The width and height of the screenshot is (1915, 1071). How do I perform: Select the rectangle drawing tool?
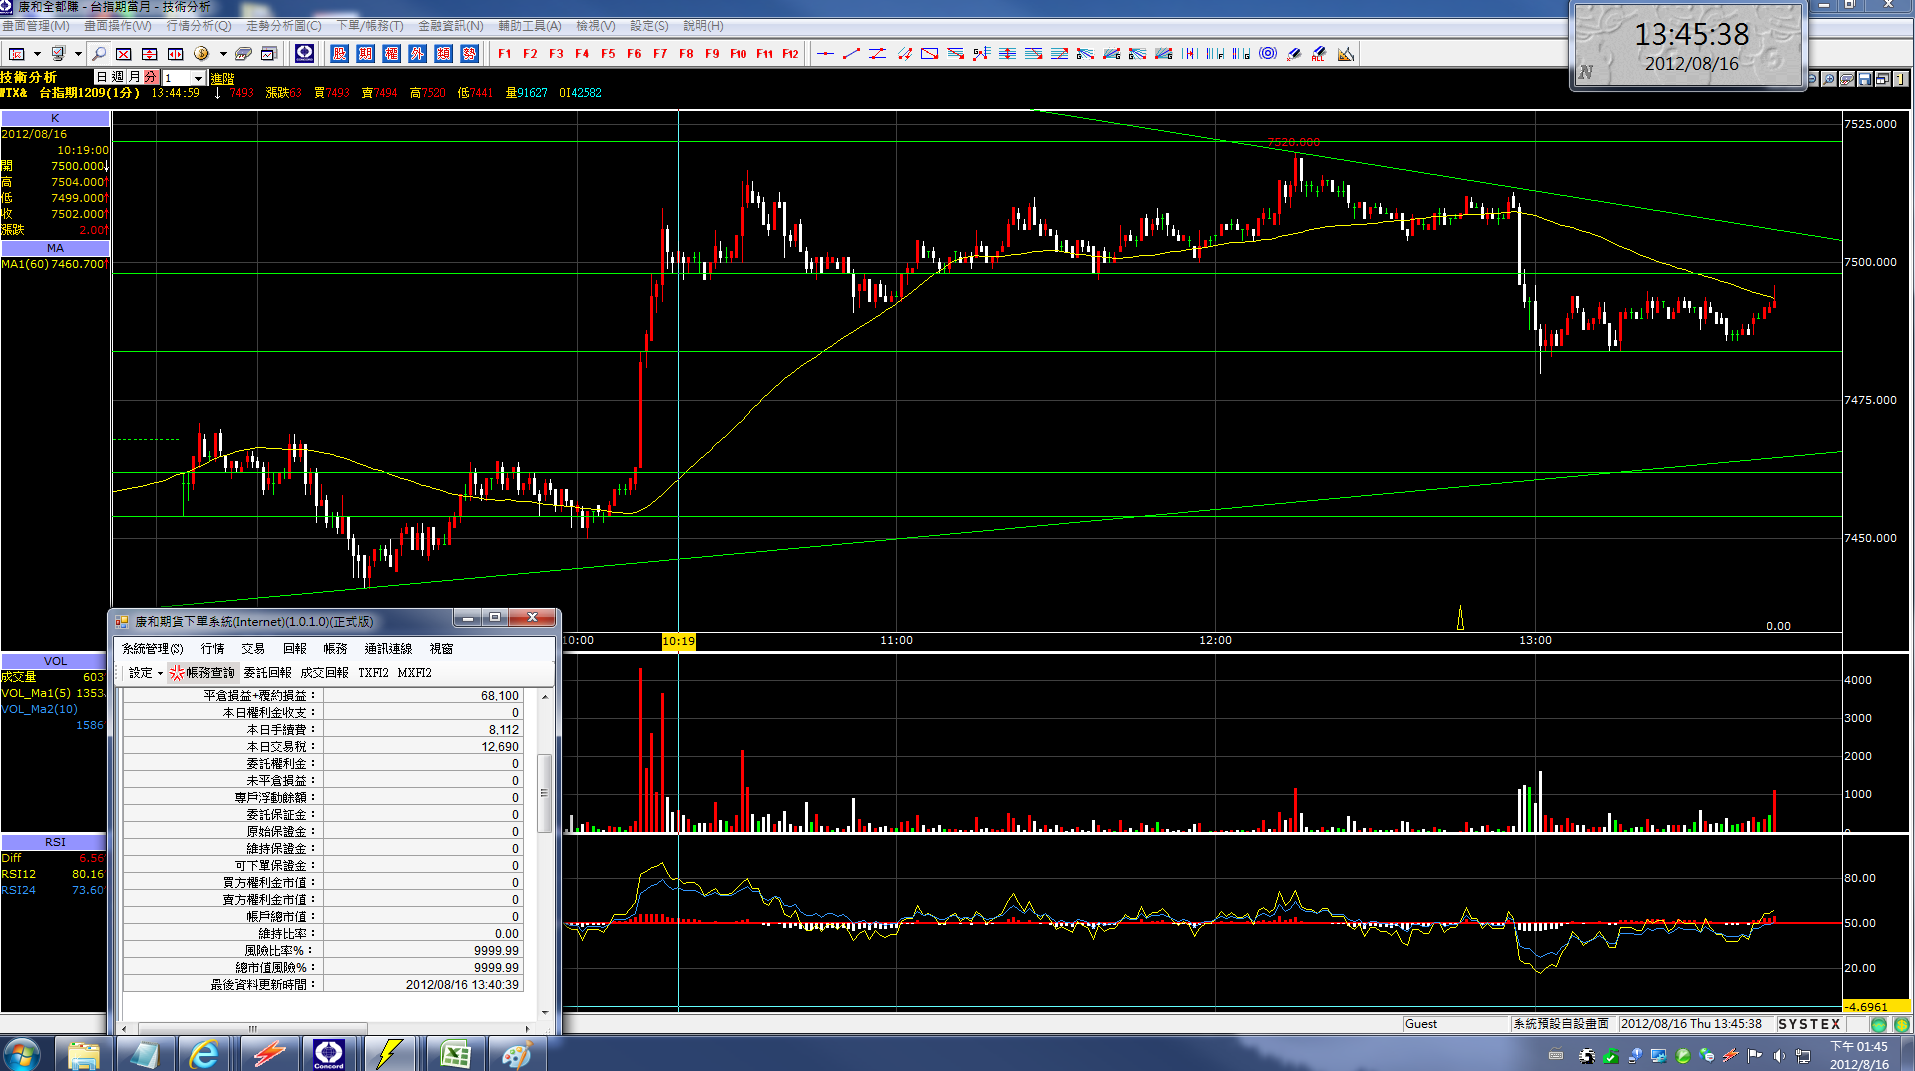[929, 54]
